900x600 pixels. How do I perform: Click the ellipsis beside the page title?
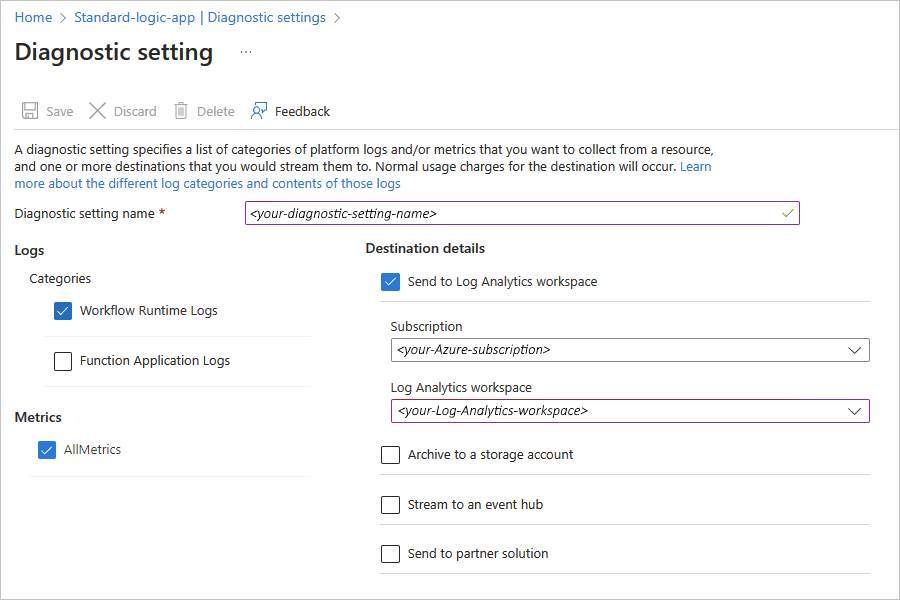click(x=246, y=53)
